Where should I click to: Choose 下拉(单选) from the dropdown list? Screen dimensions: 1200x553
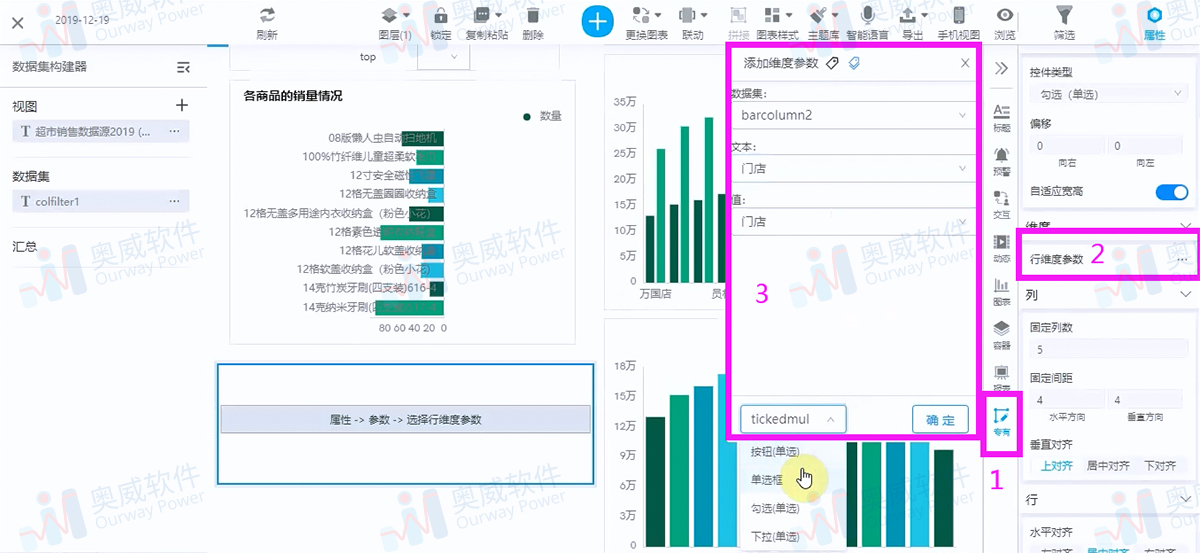(x=774, y=536)
